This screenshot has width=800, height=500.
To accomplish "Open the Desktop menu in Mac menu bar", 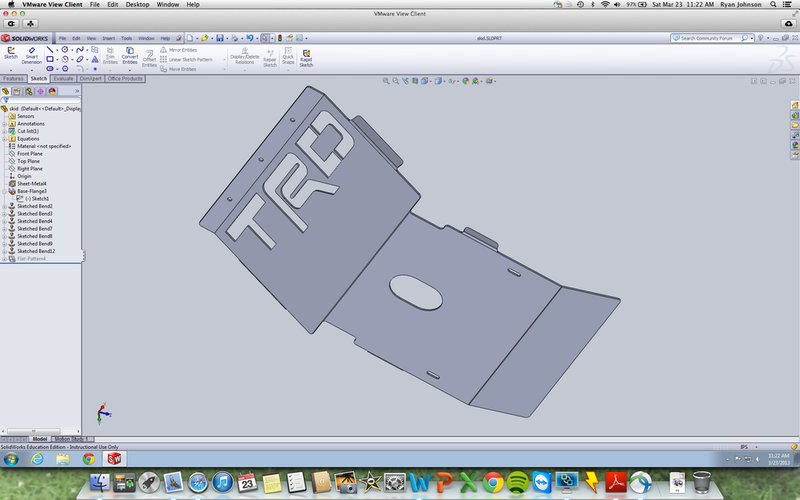I will (x=137, y=4).
